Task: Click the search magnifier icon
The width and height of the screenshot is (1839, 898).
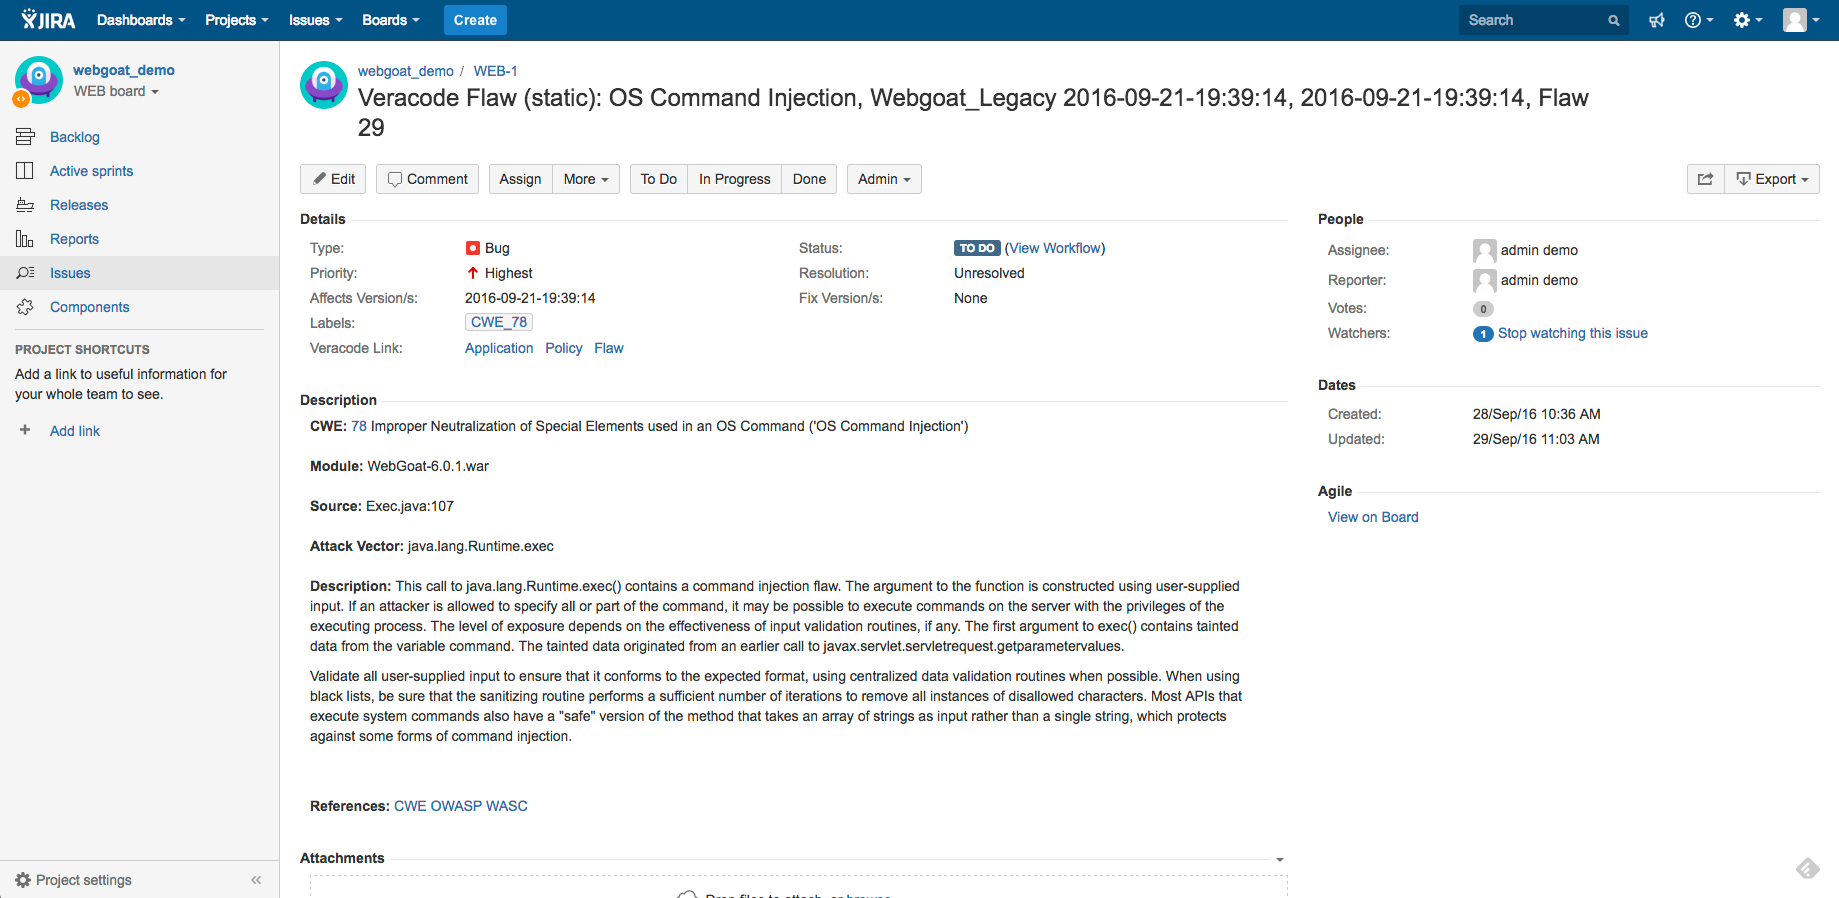Action: pos(1613,20)
